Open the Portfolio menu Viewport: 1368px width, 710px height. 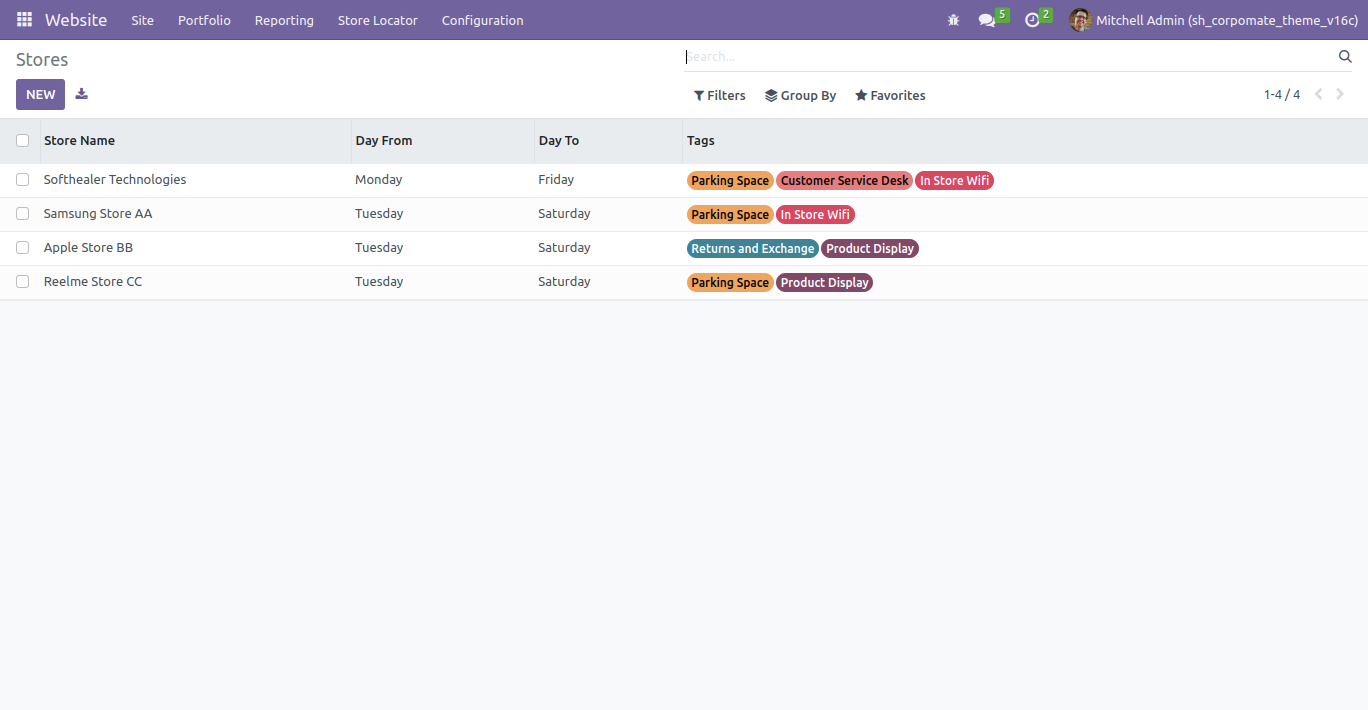click(x=204, y=20)
